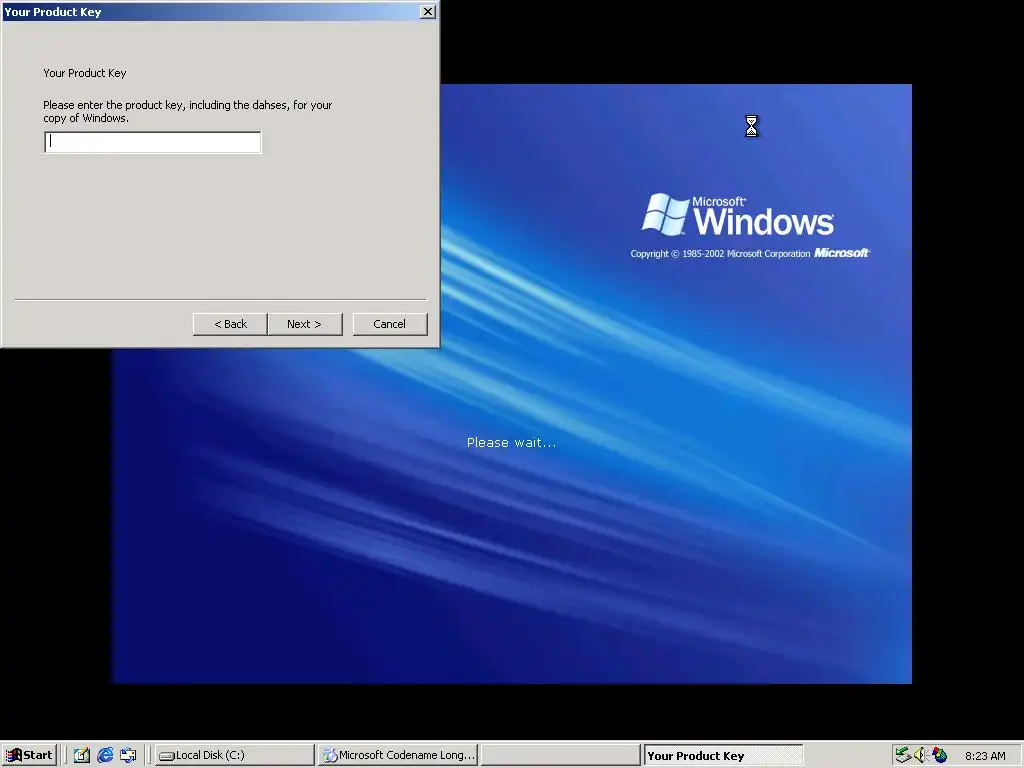Open the volume speaker tray icon

click(x=920, y=755)
